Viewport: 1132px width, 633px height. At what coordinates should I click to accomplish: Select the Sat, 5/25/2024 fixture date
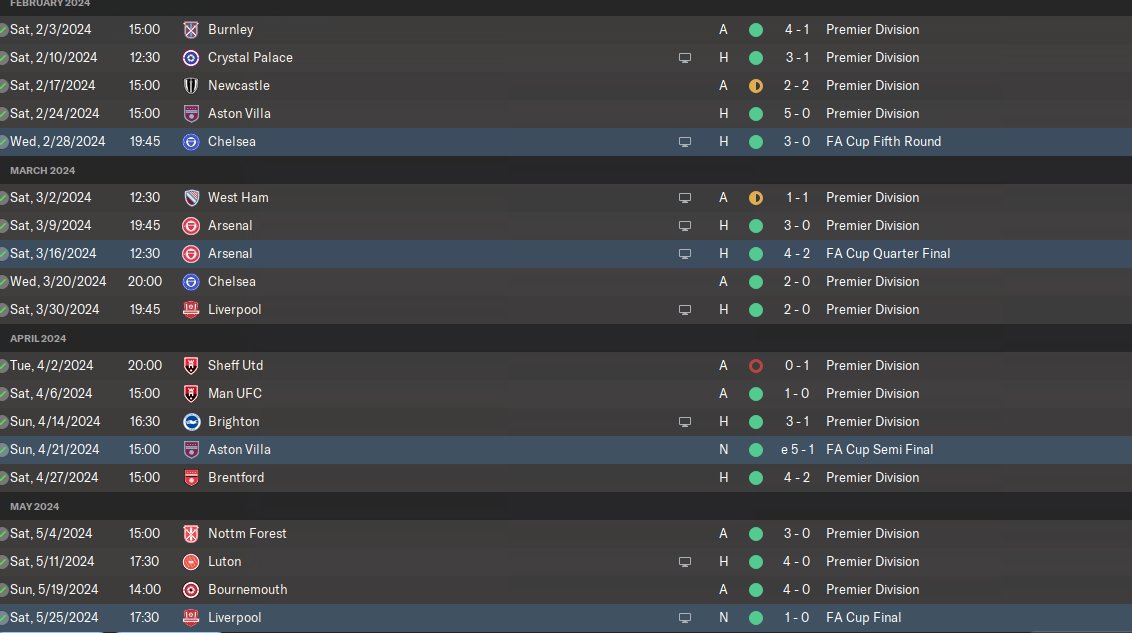coord(54,618)
